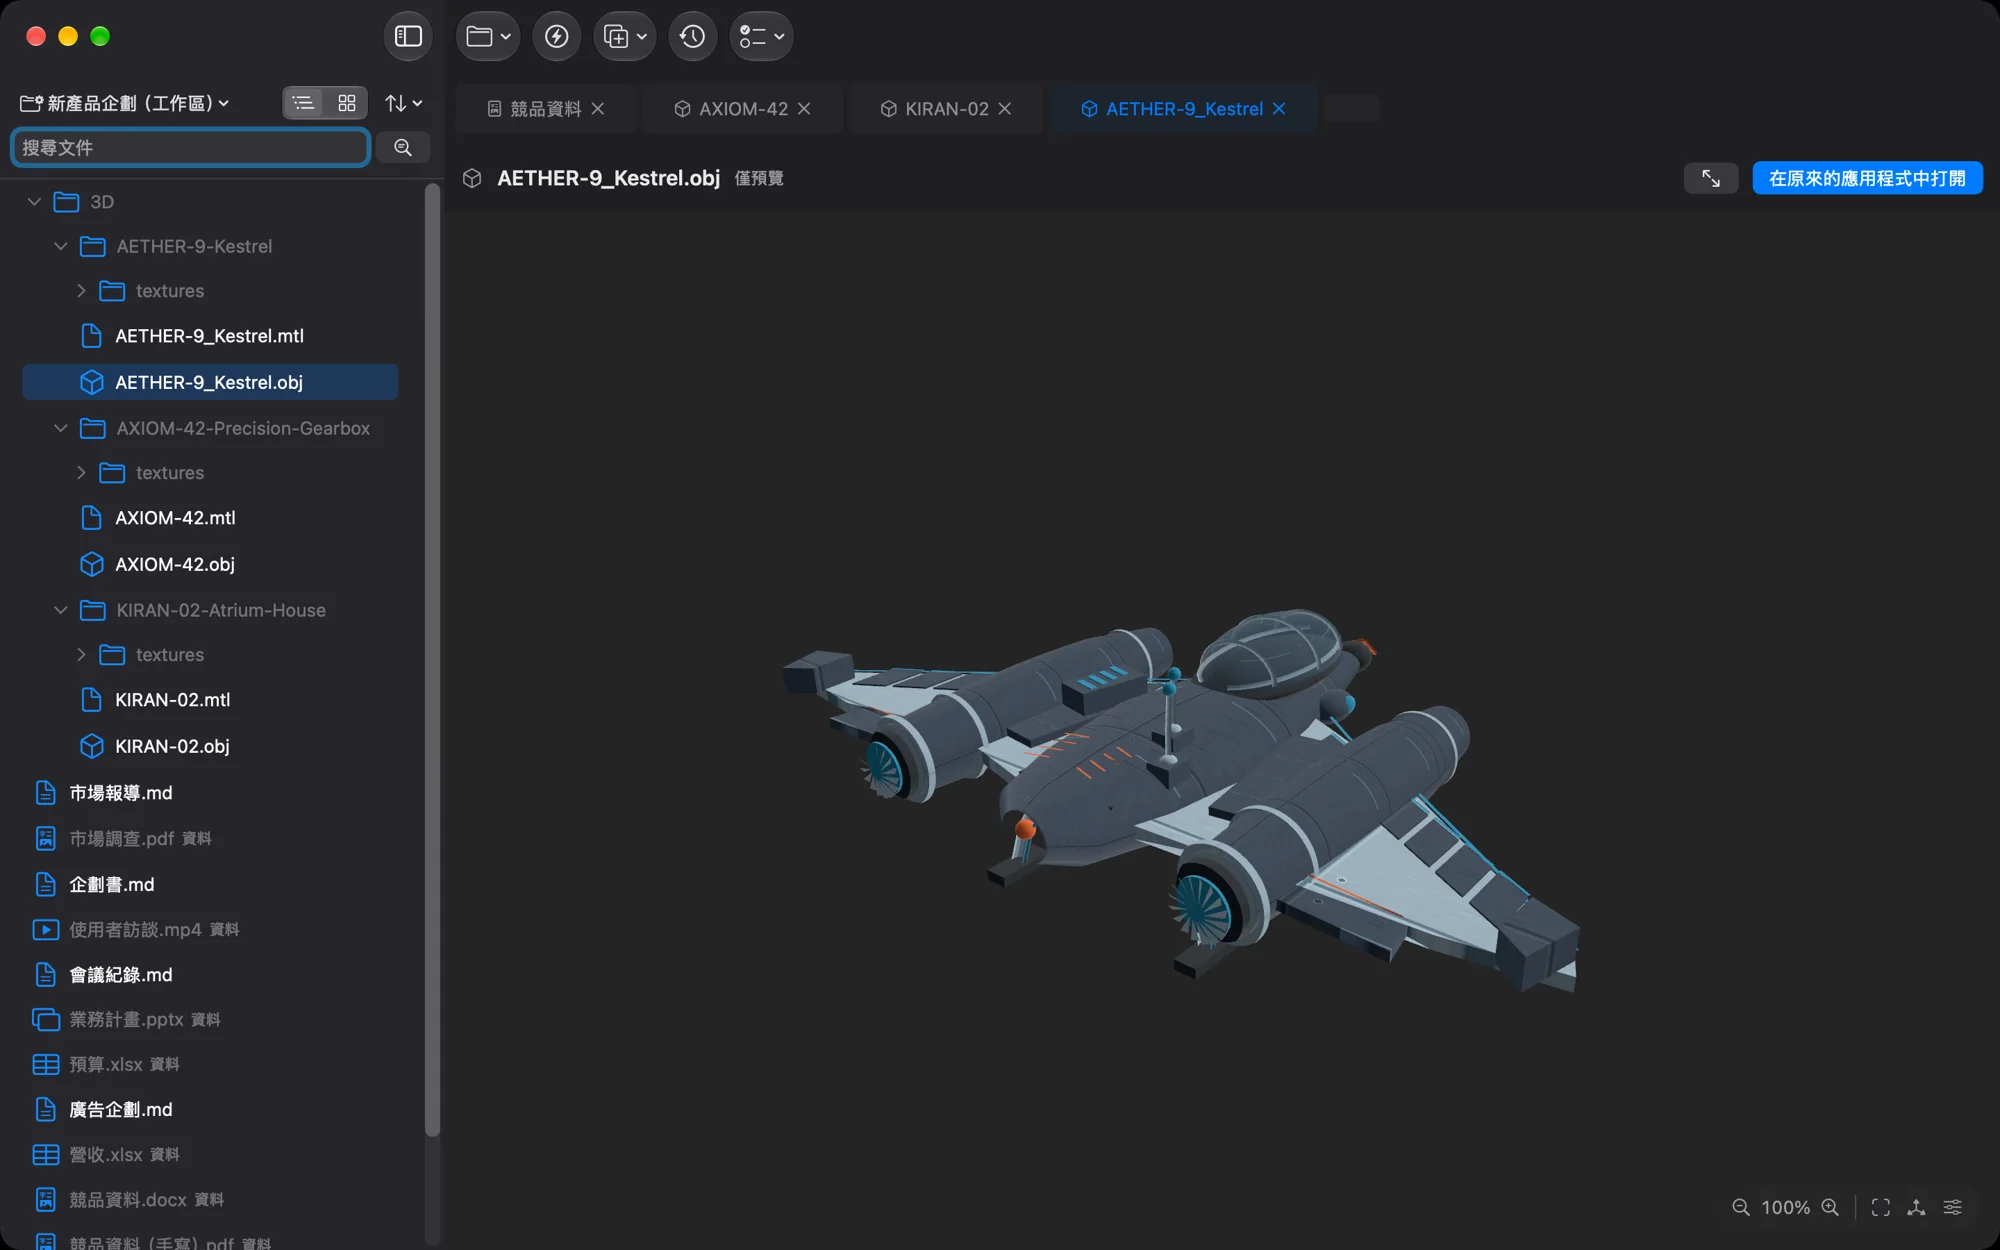Open 使用者訪談.mp4 video file

click(210, 929)
